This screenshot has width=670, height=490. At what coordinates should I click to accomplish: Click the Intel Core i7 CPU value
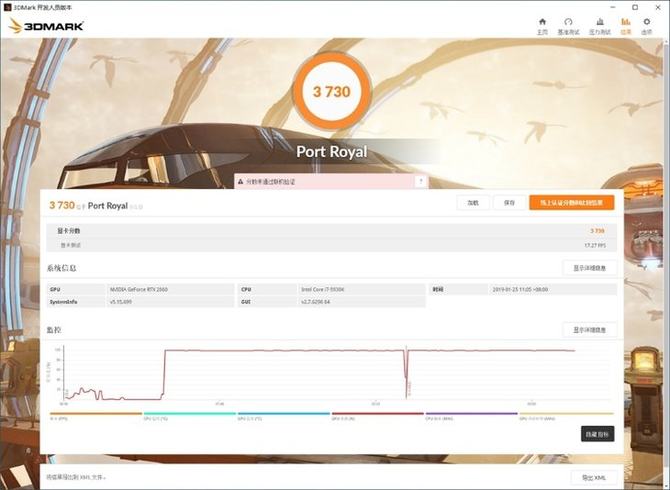click(323, 290)
